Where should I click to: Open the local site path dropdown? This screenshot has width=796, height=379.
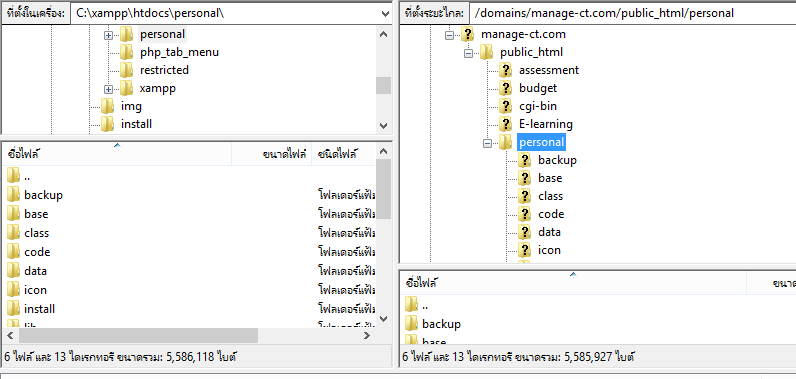(x=384, y=14)
